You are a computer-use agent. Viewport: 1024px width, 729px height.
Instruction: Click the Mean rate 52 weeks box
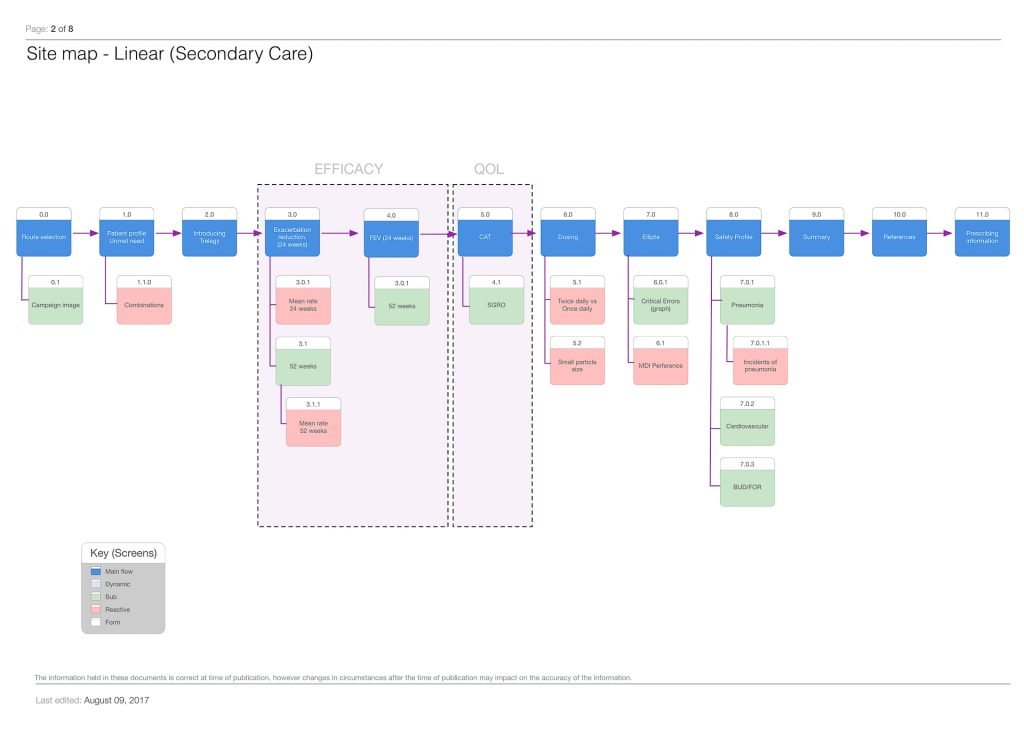(x=313, y=425)
